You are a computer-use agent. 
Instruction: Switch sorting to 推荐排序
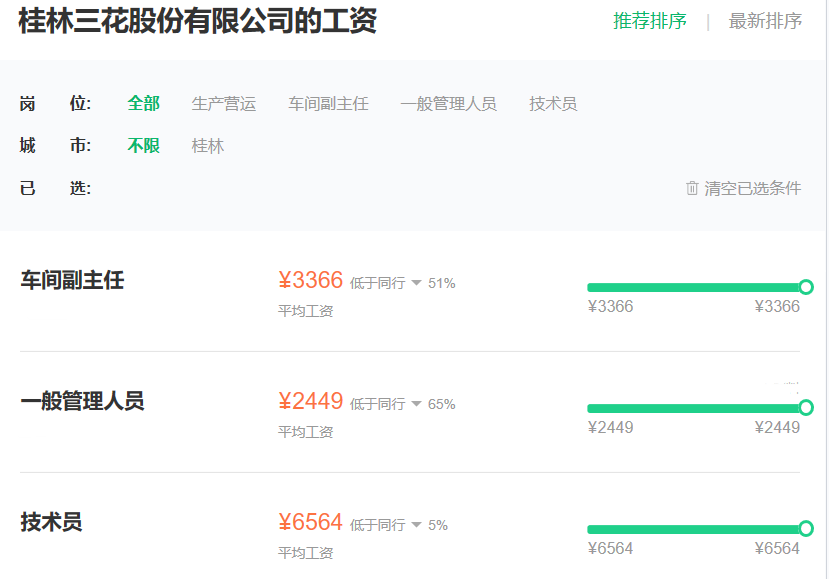(650, 21)
